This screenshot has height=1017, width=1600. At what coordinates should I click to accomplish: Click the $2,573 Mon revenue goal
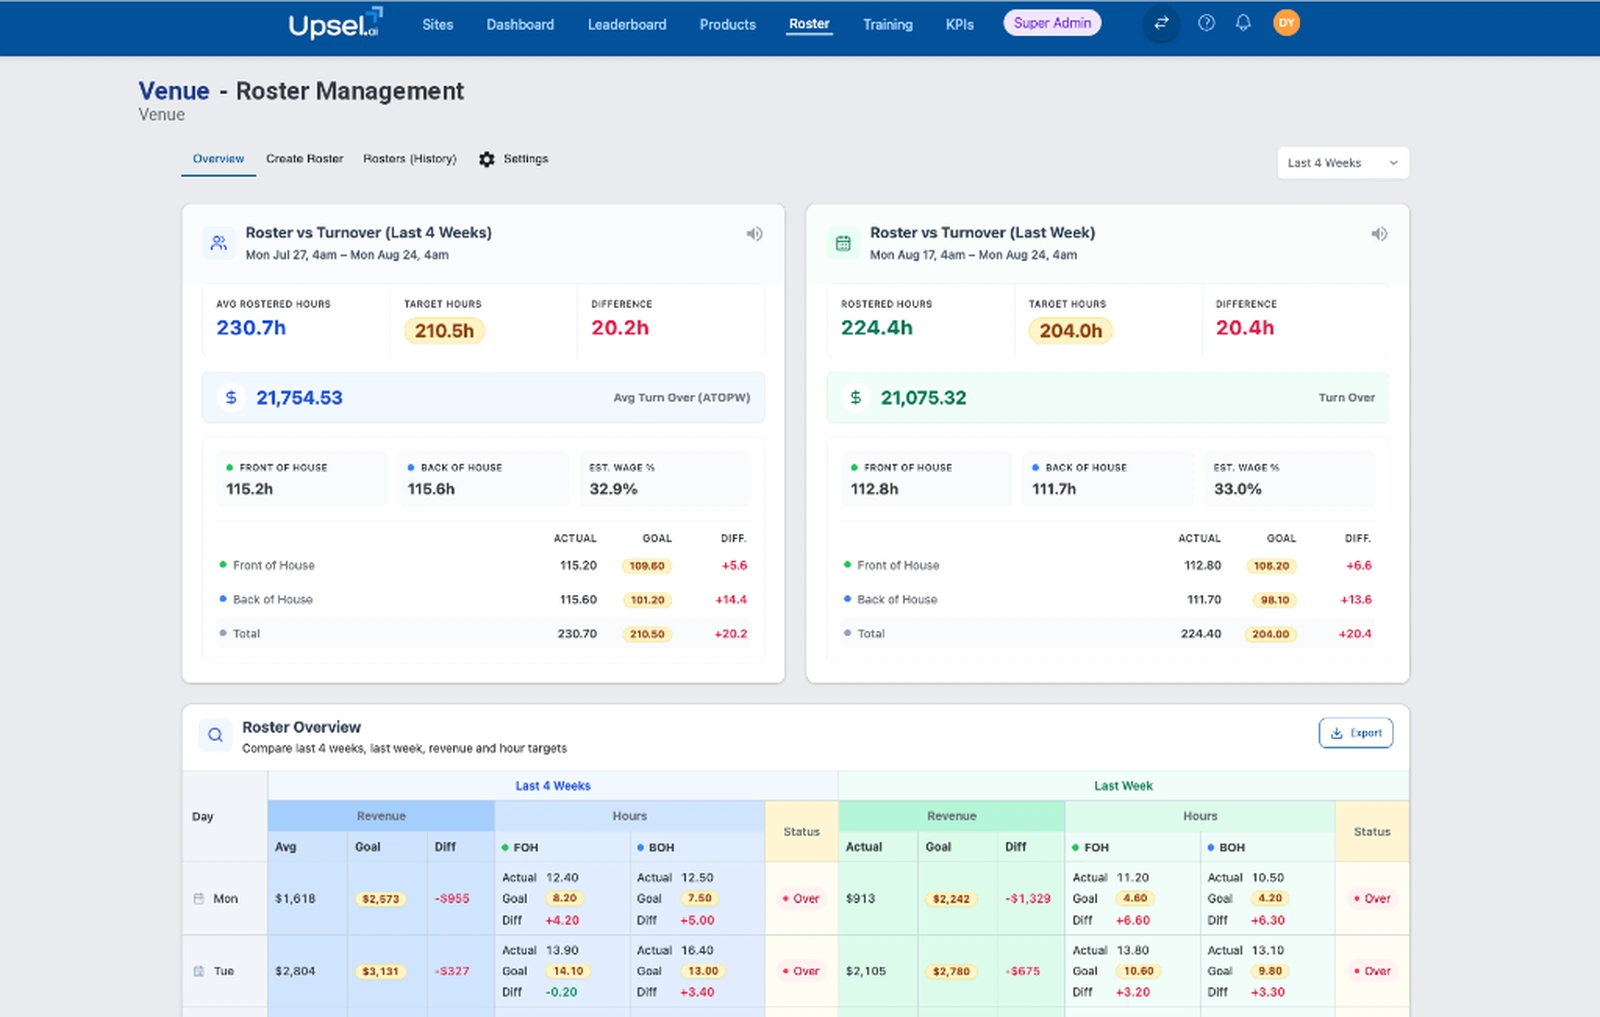tap(381, 899)
